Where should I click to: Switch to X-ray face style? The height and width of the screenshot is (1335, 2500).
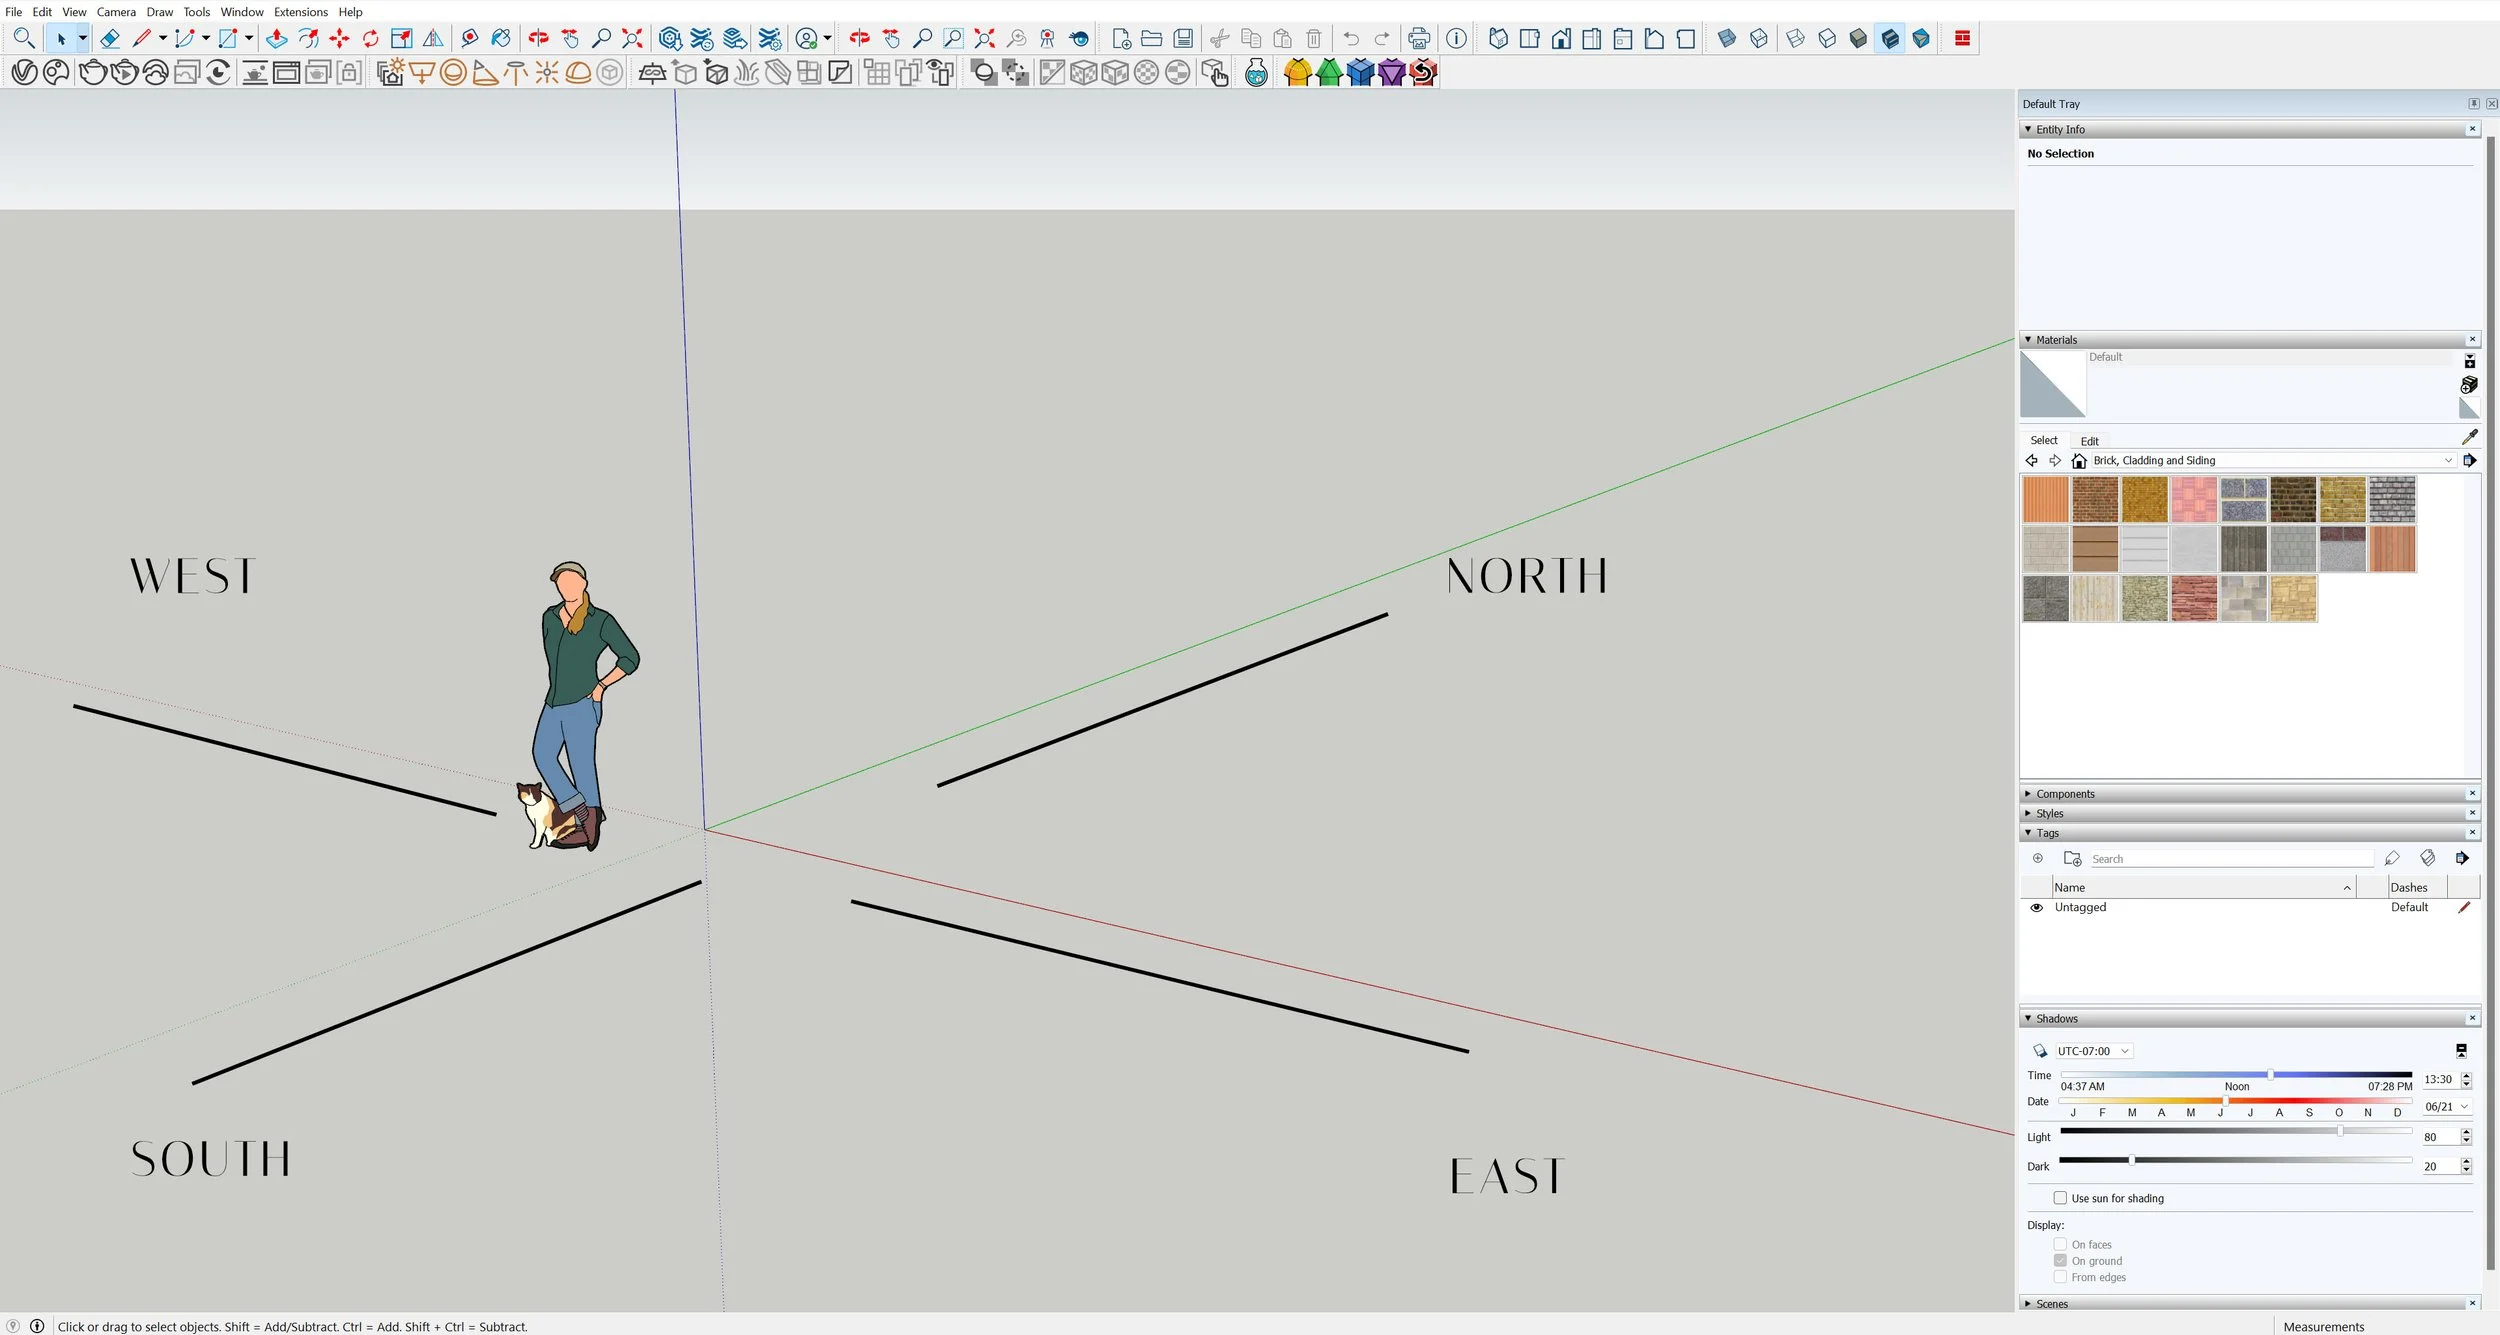[1725, 38]
